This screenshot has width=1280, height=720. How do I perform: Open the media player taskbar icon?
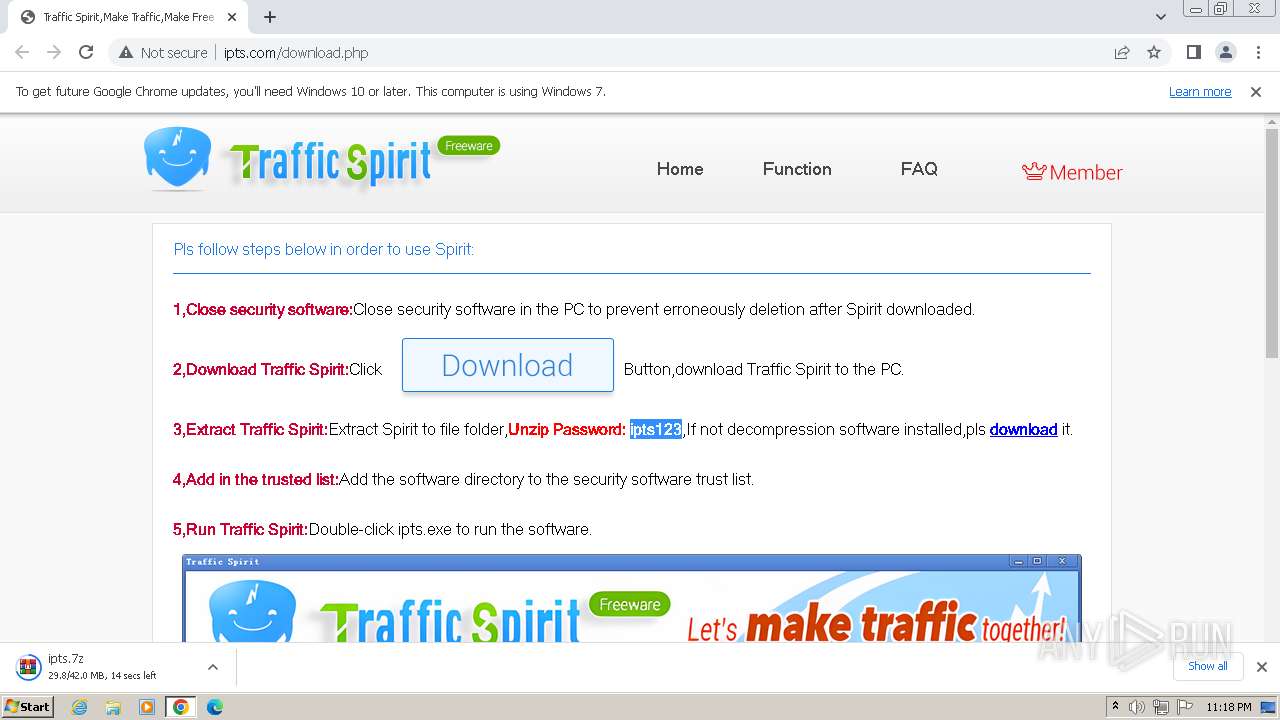tap(147, 707)
